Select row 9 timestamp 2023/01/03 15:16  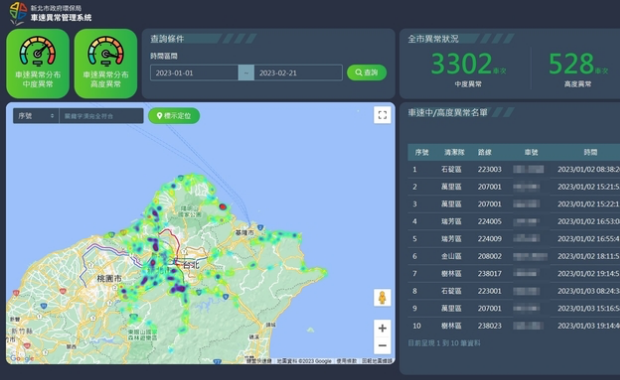(589, 308)
